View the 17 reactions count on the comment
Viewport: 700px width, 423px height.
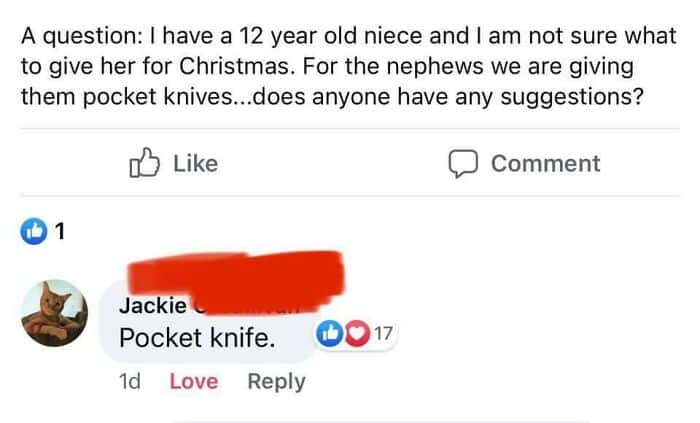tap(383, 333)
